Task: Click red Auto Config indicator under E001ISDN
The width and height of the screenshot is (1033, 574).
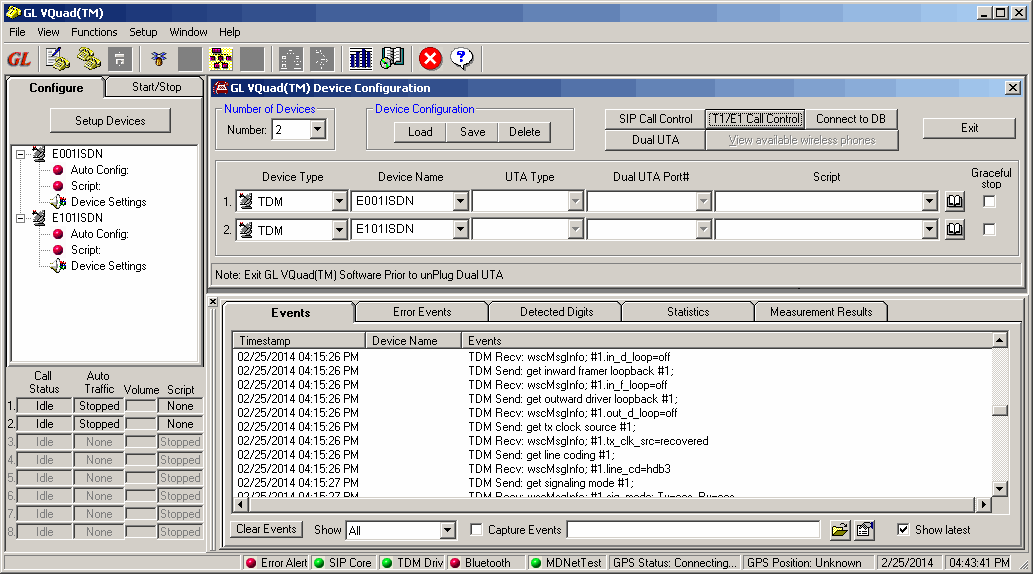Action: point(58,170)
